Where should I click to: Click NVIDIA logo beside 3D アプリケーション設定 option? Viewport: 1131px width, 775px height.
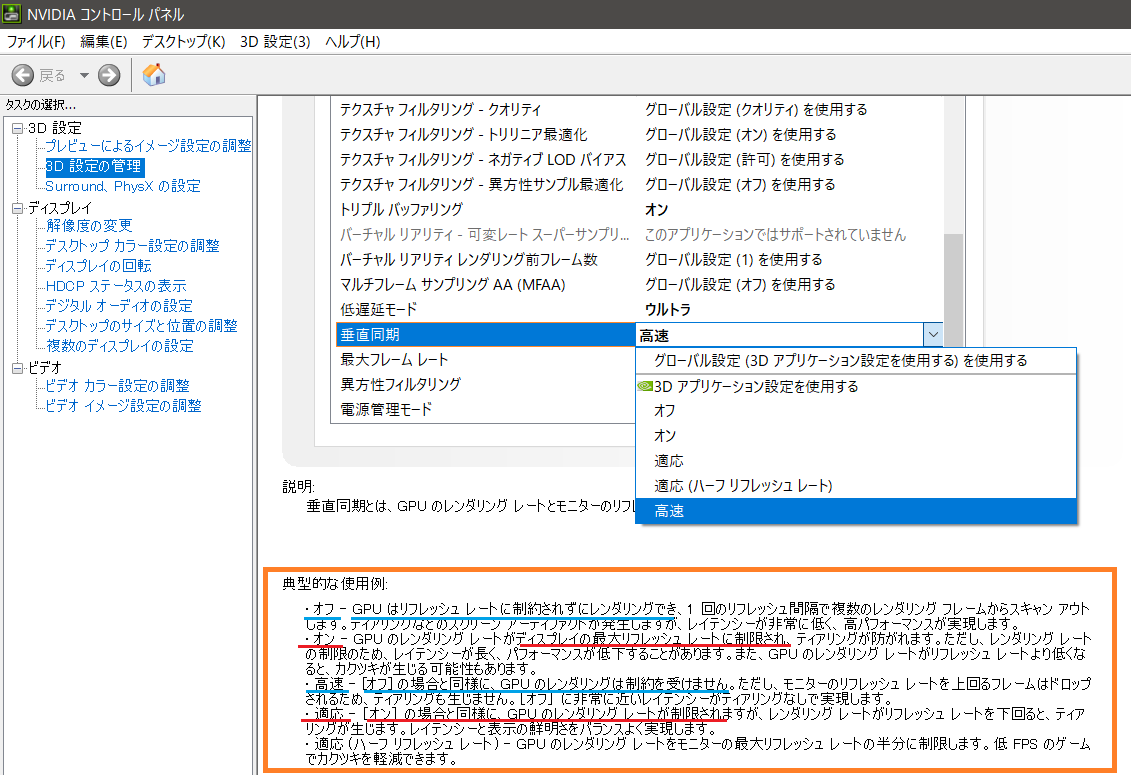645,387
